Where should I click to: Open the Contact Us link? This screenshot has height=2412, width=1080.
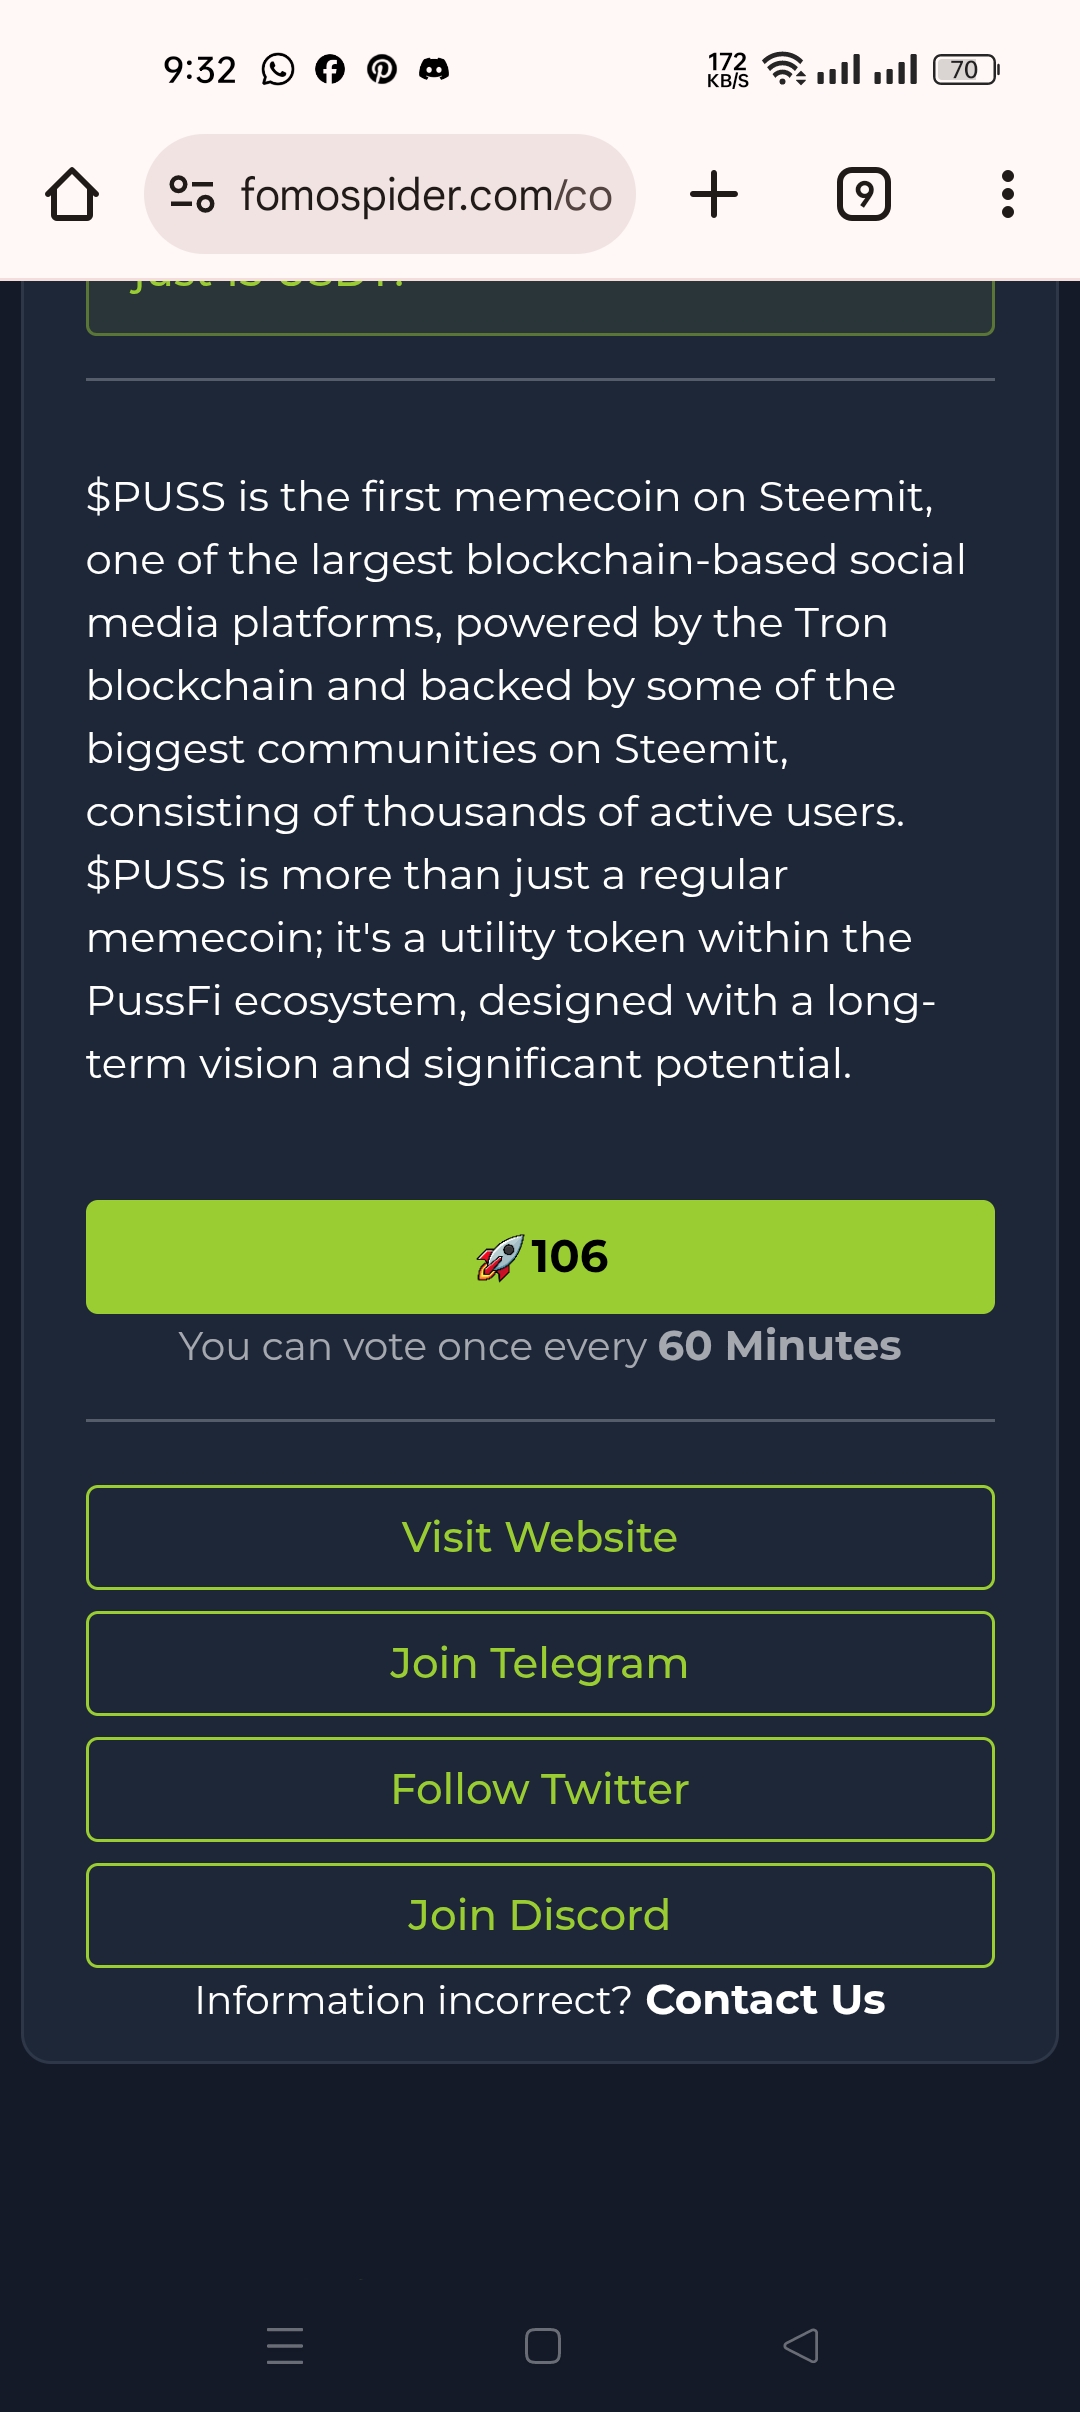coord(765,2000)
